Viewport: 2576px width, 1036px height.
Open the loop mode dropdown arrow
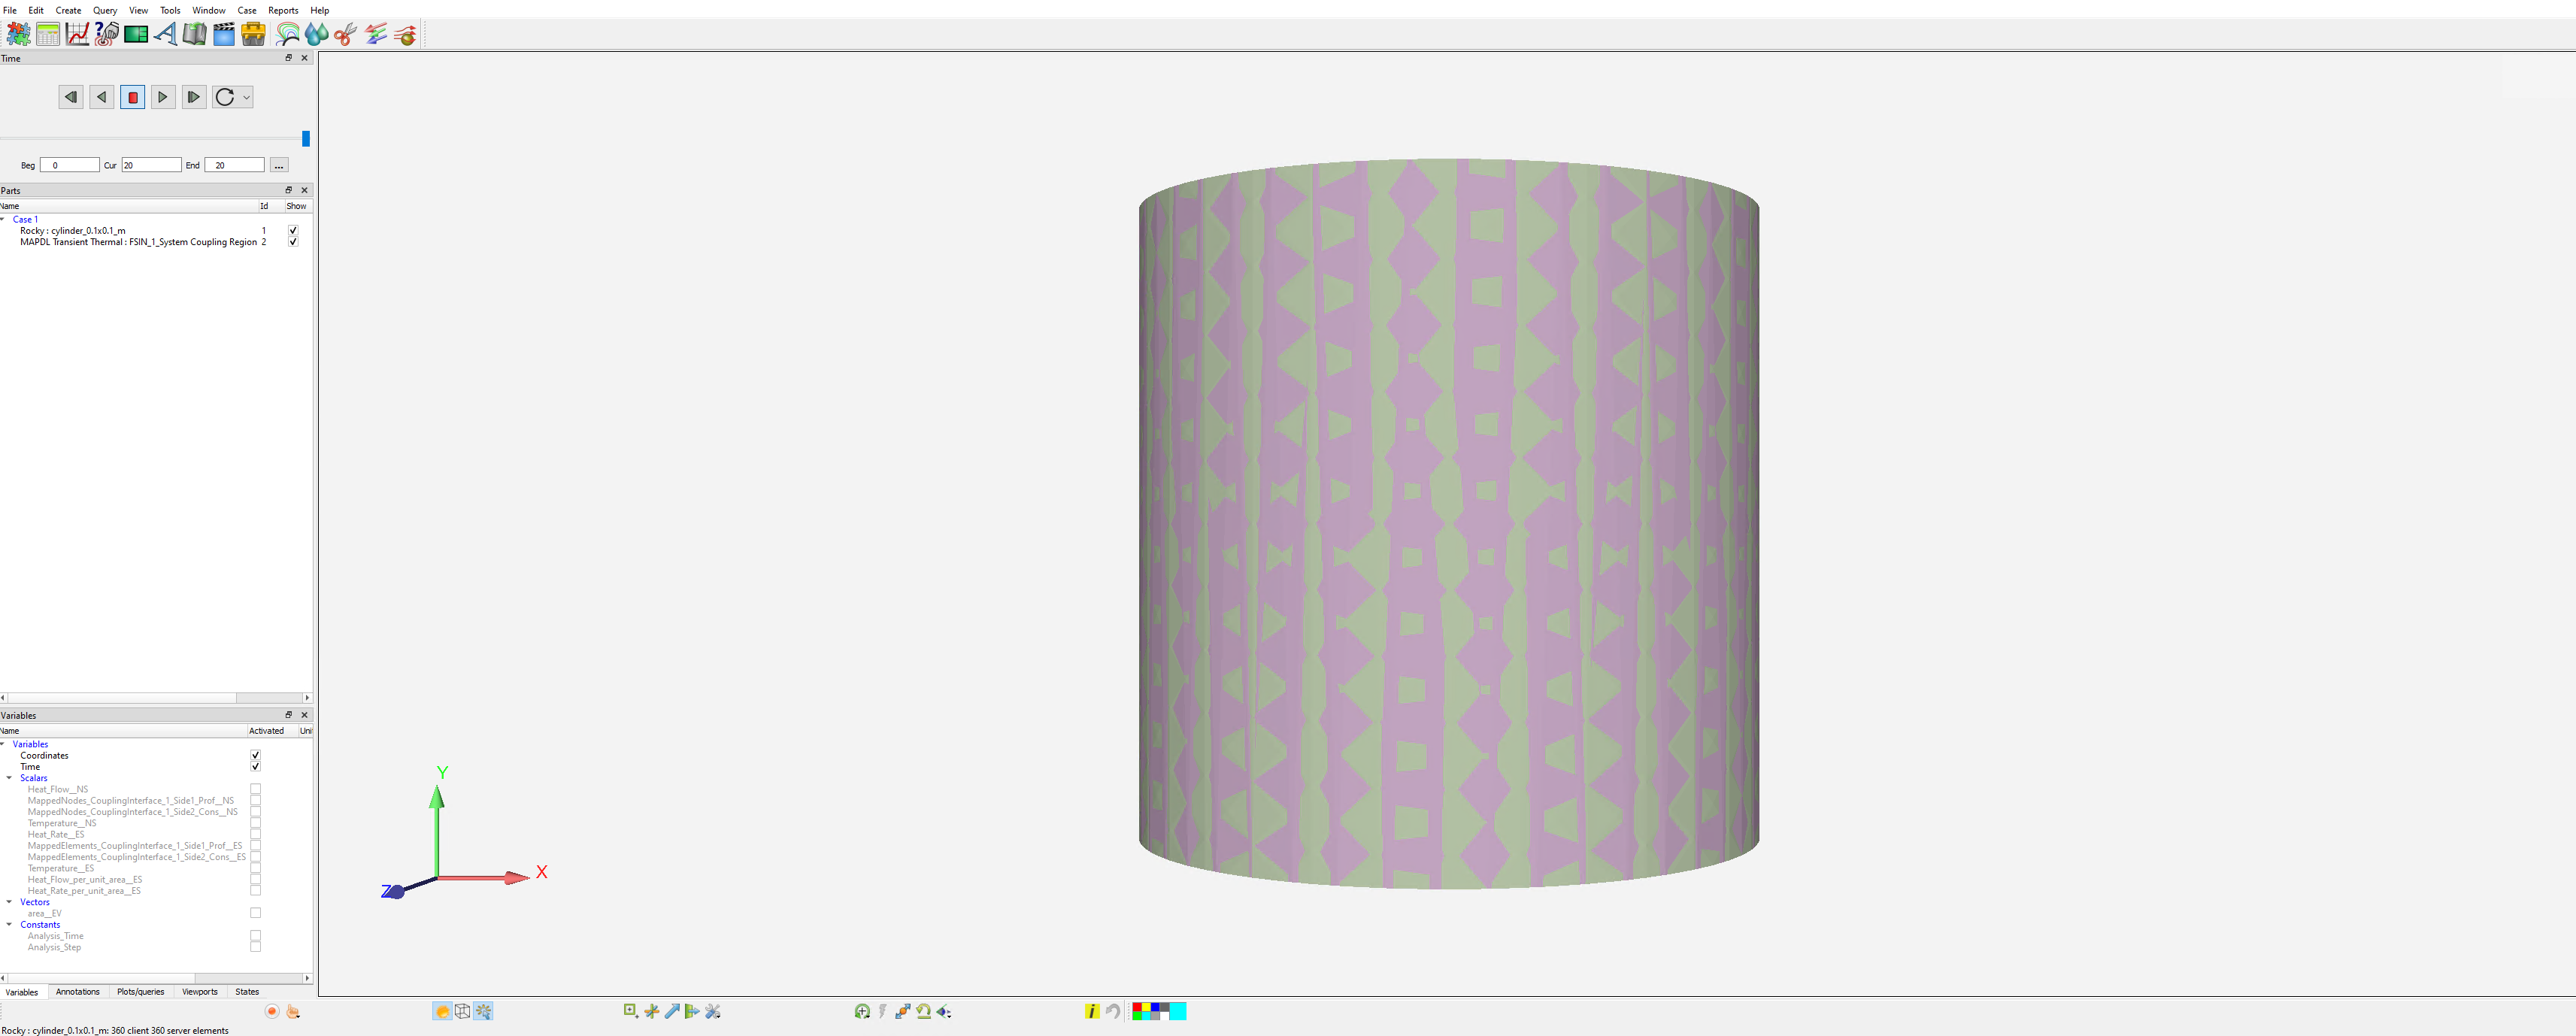(246, 97)
